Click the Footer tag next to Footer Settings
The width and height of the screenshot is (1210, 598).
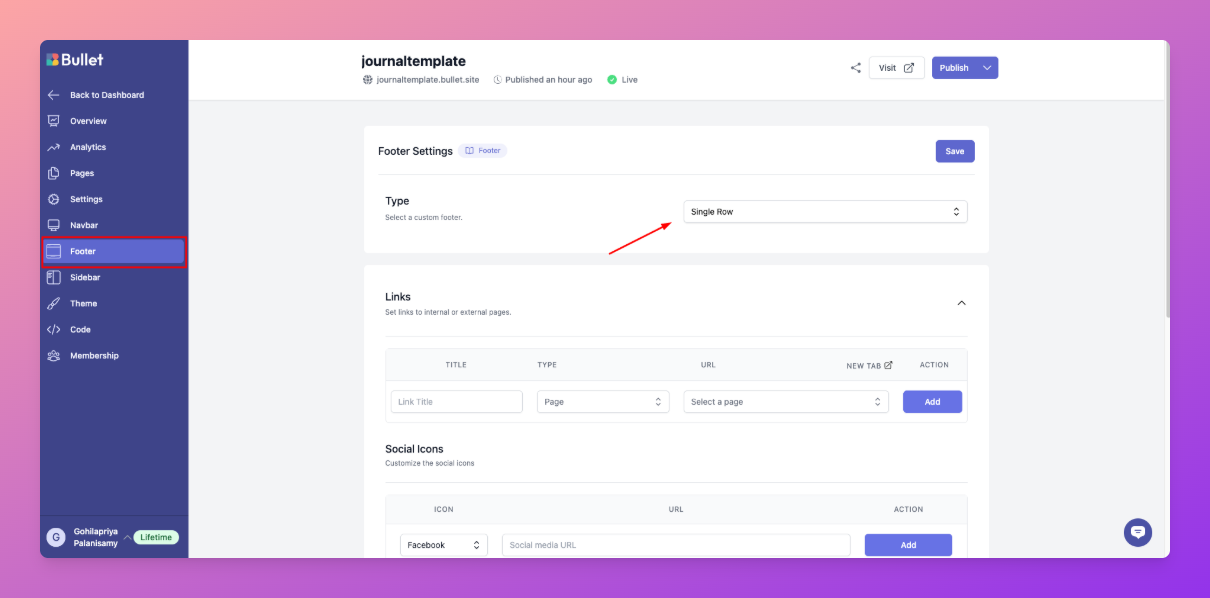[483, 151]
